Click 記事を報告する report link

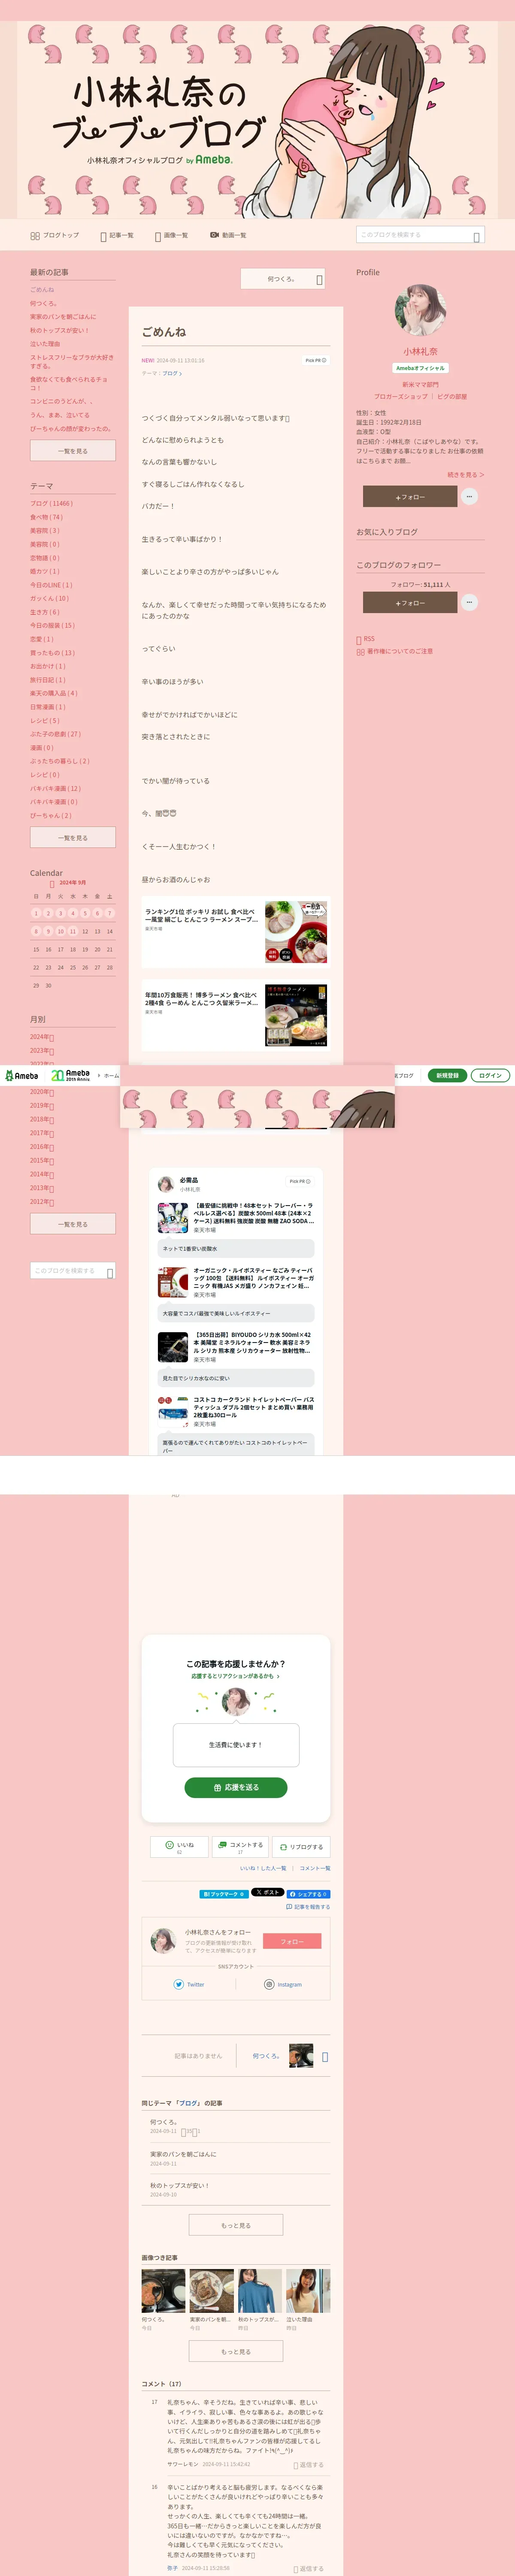(308, 1907)
